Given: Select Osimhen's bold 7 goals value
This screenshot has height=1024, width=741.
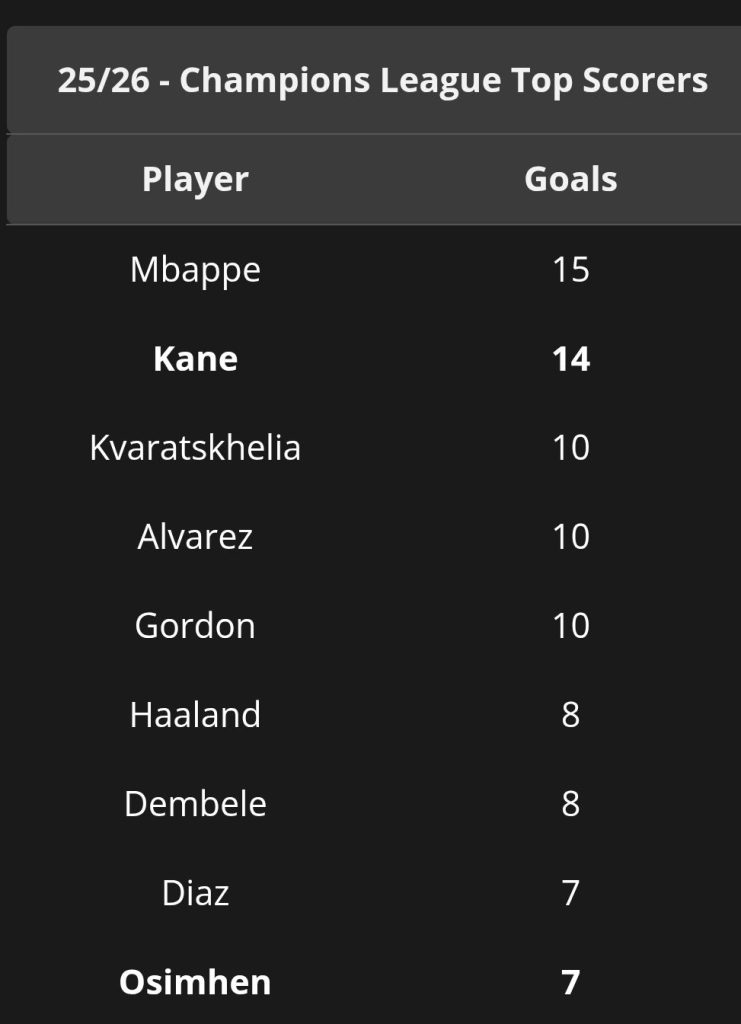Looking at the screenshot, I should tap(571, 982).
